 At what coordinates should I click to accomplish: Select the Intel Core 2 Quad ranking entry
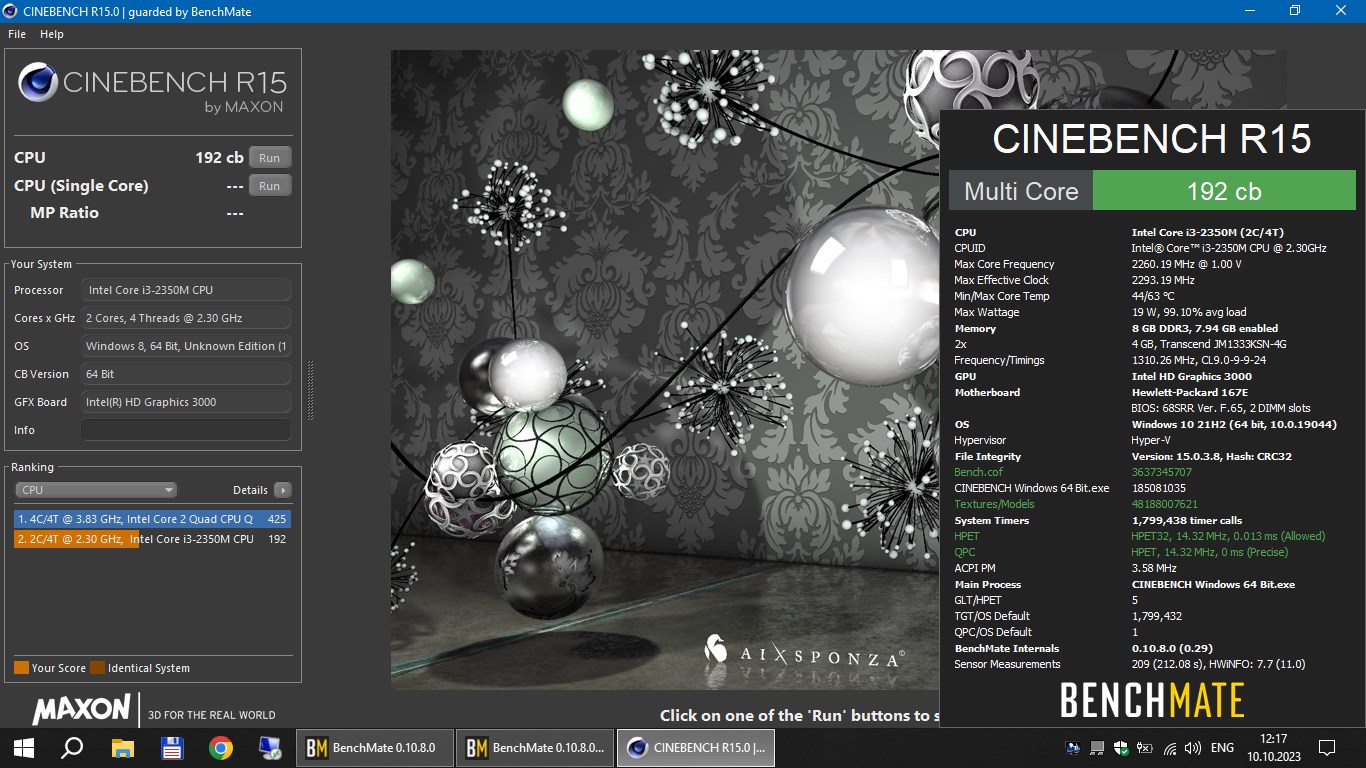click(x=152, y=519)
